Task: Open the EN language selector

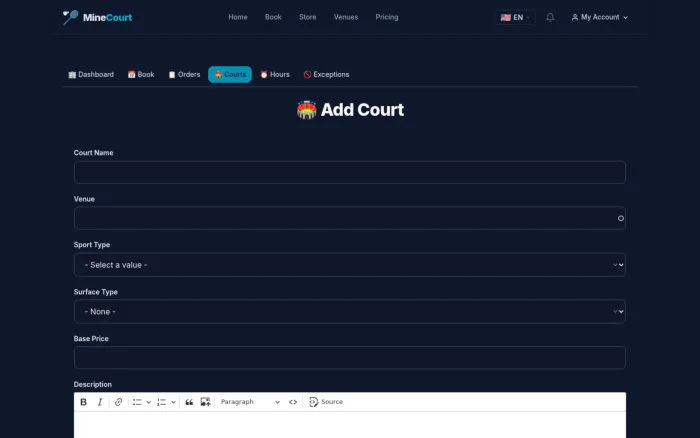Action: (x=515, y=17)
